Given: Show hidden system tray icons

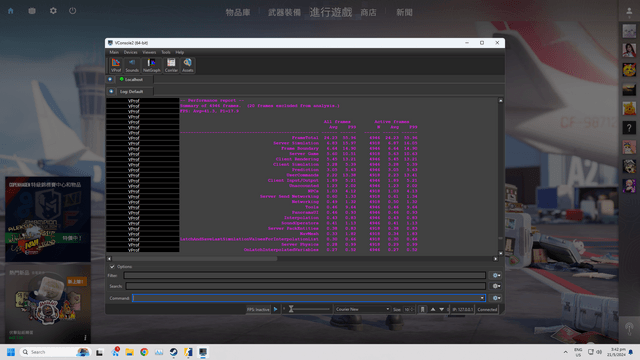Looking at the screenshot, I should click(x=565, y=352).
